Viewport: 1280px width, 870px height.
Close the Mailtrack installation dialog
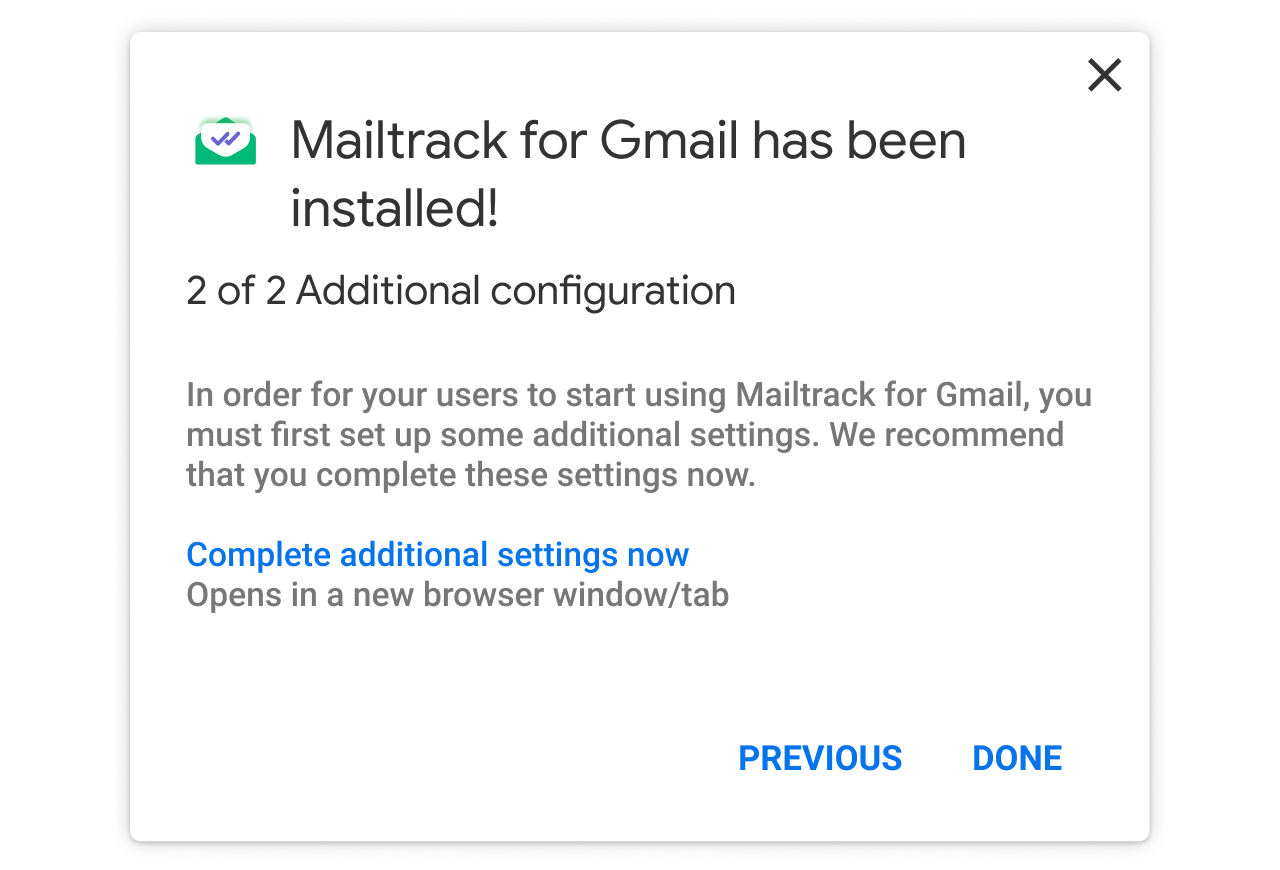1104,75
